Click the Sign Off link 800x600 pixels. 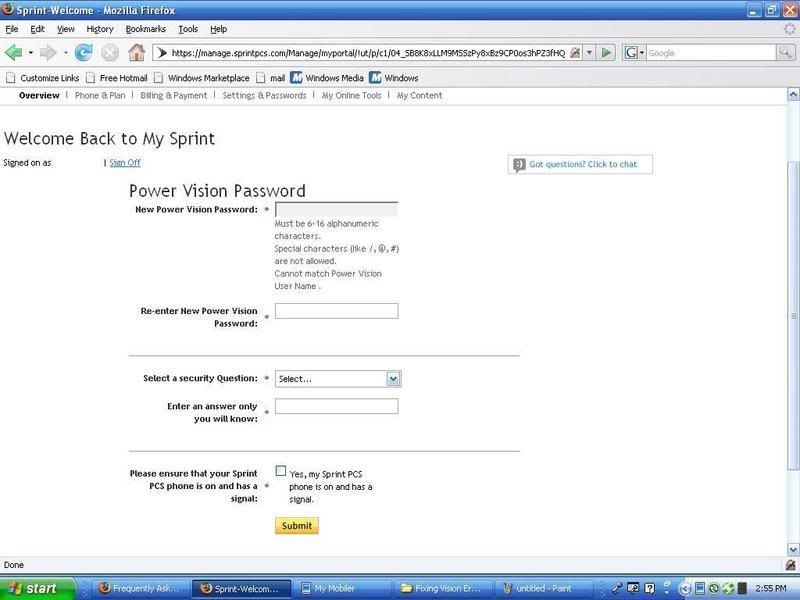125,163
